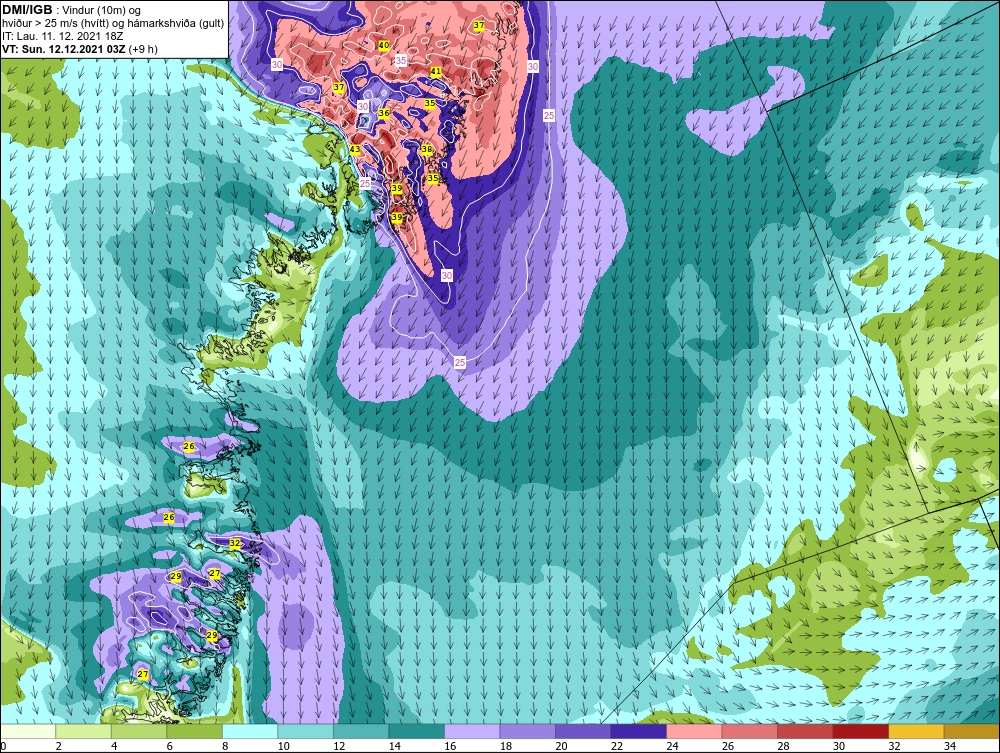The image size is (1000, 753).
Task: Click the color scale tick label 0
Action: 4,746
